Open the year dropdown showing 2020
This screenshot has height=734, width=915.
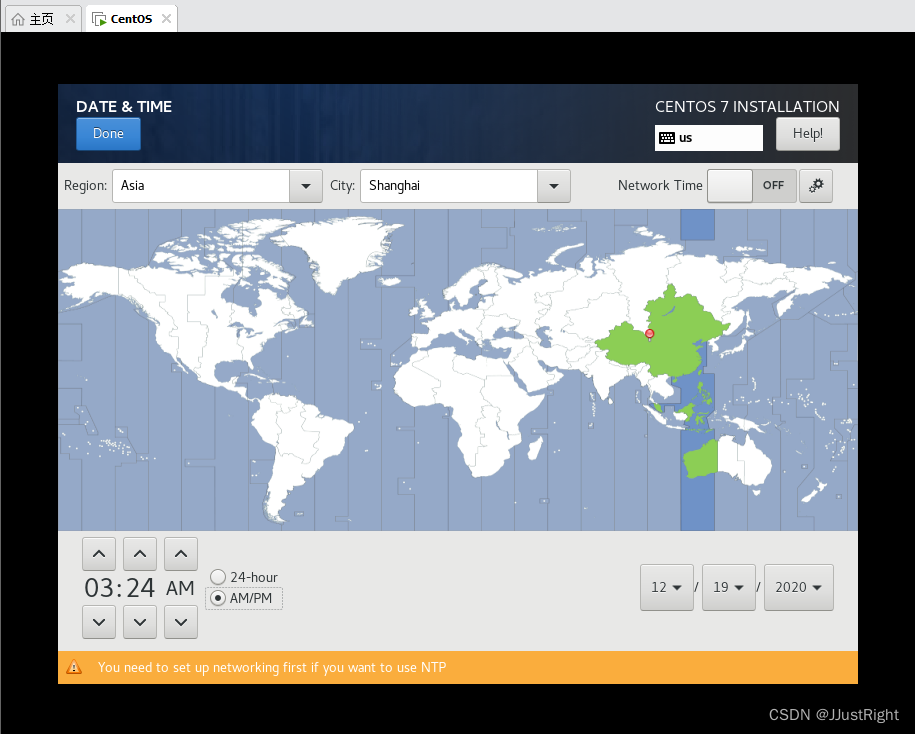click(x=799, y=588)
